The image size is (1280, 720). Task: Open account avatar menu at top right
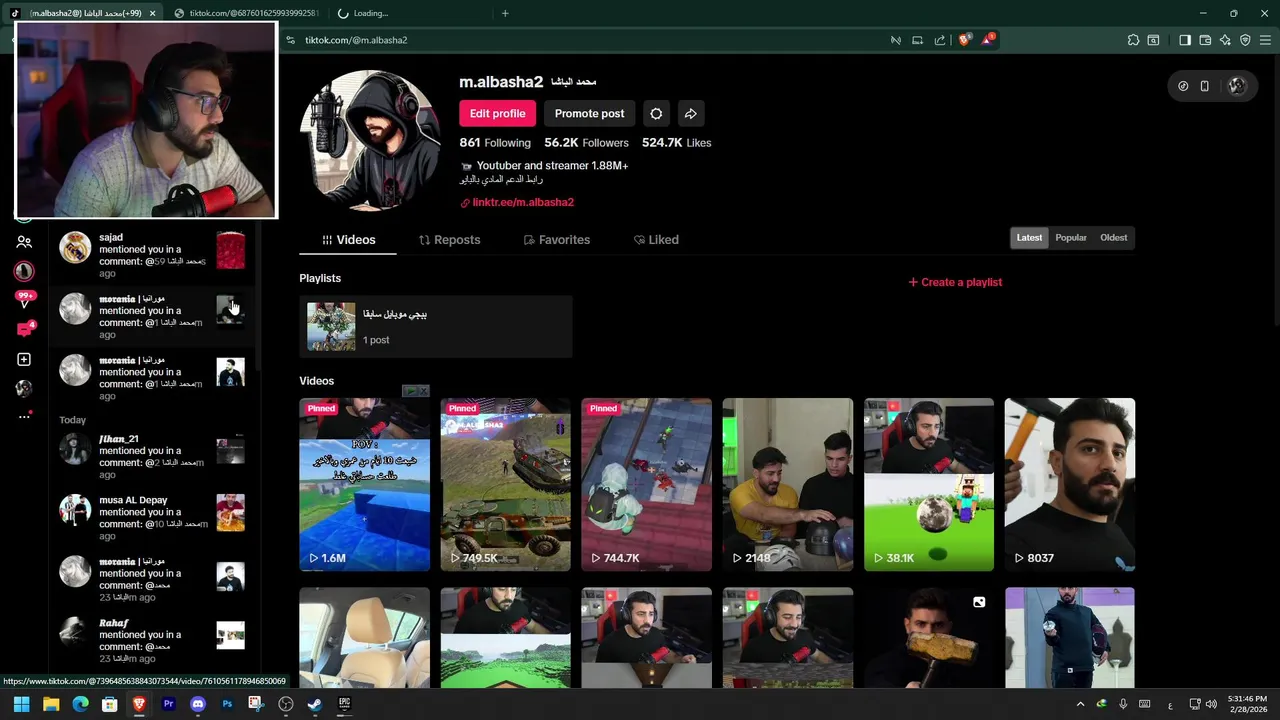click(x=1237, y=86)
